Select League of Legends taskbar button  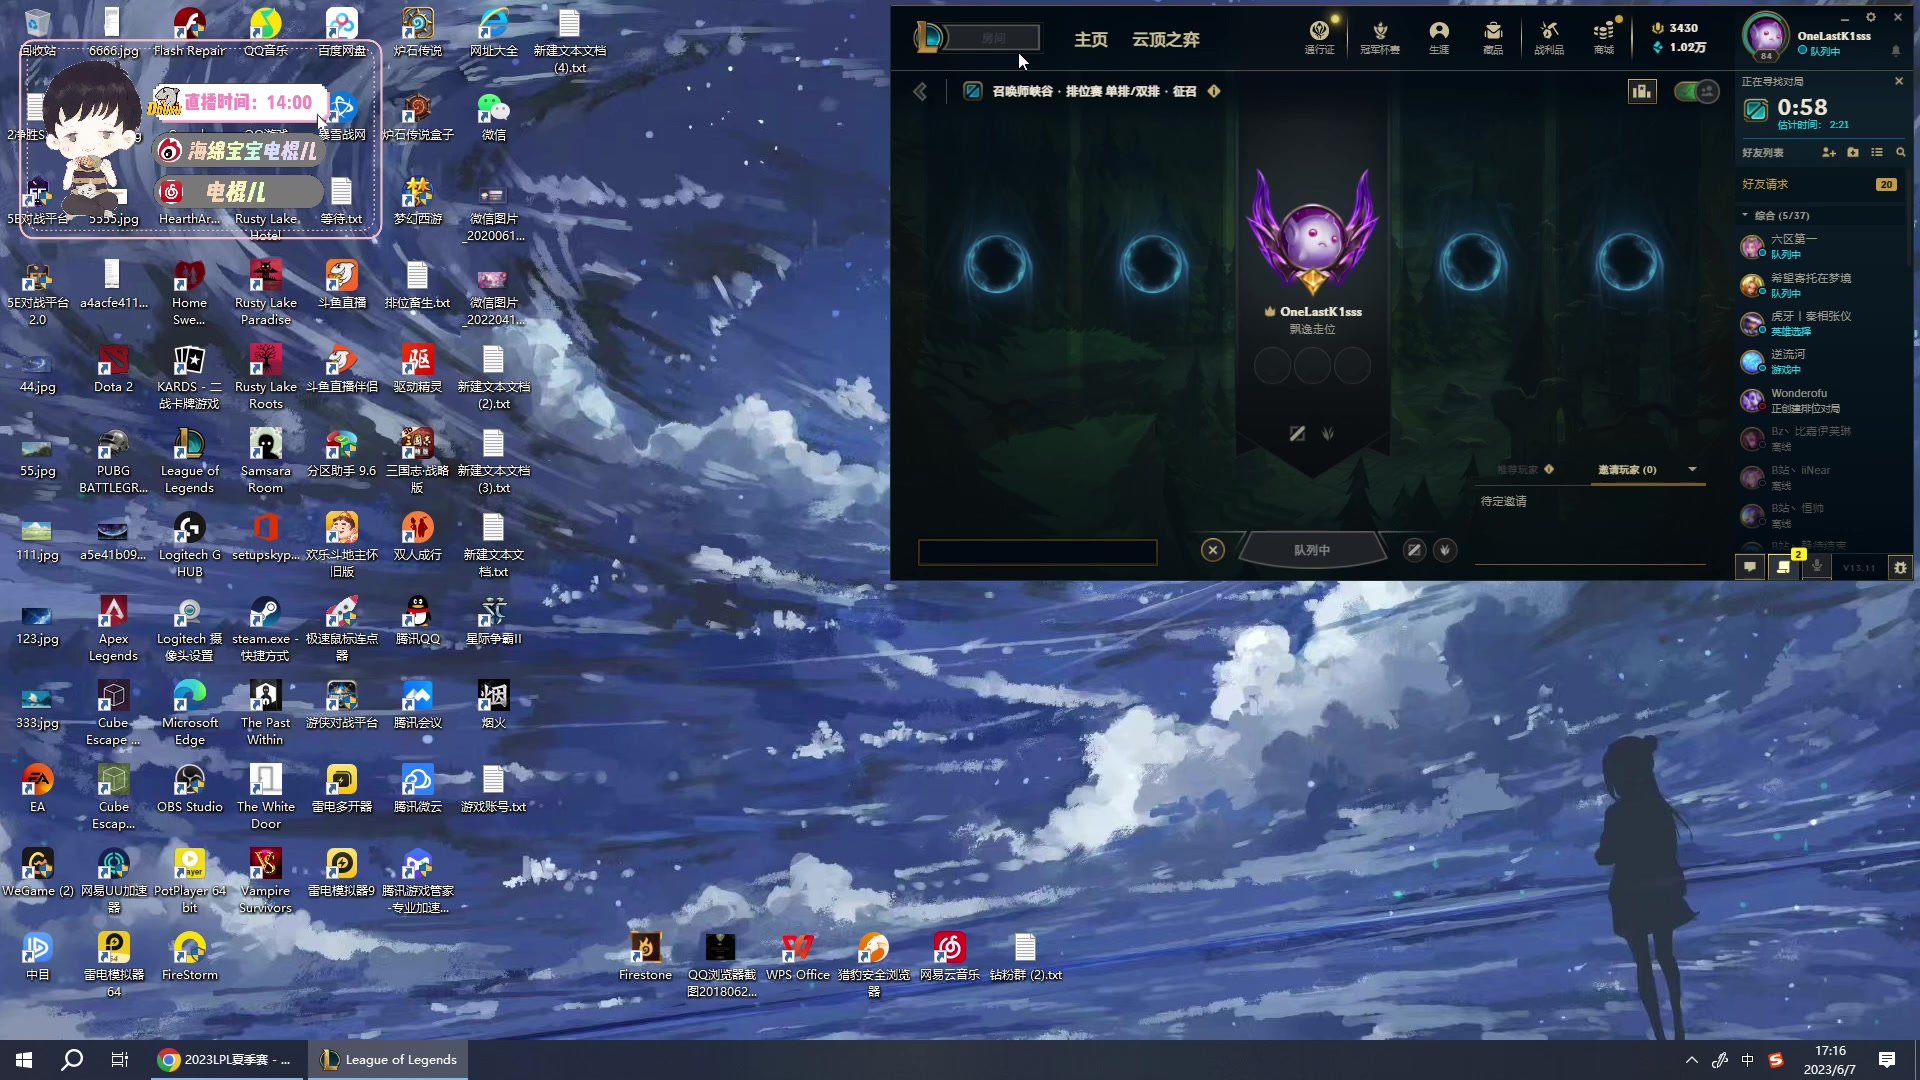389,1060
